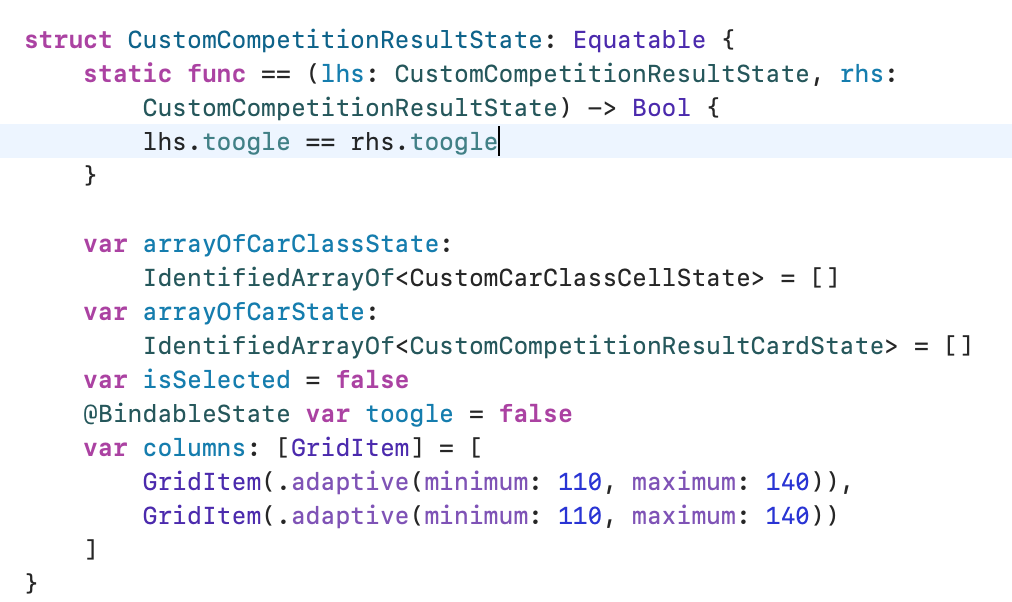Screen dimensions: 1012x602
Task: Click the [GridItem] type annotation
Action: click(350, 448)
